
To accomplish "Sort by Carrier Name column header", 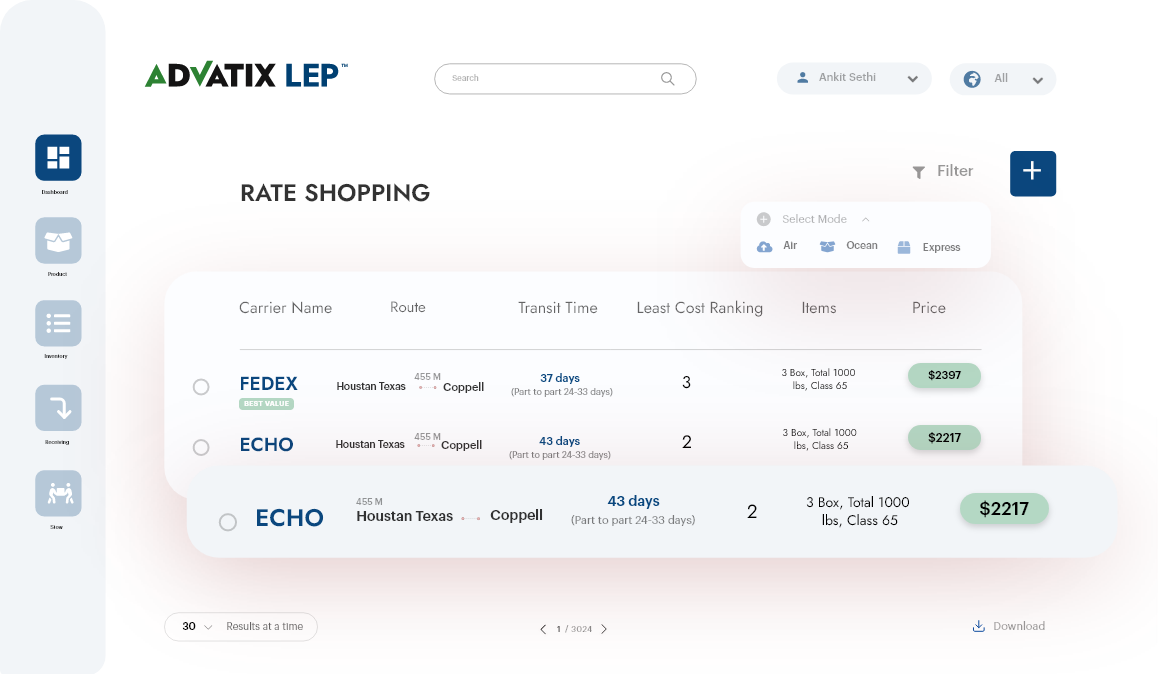I will (x=285, y=308).
